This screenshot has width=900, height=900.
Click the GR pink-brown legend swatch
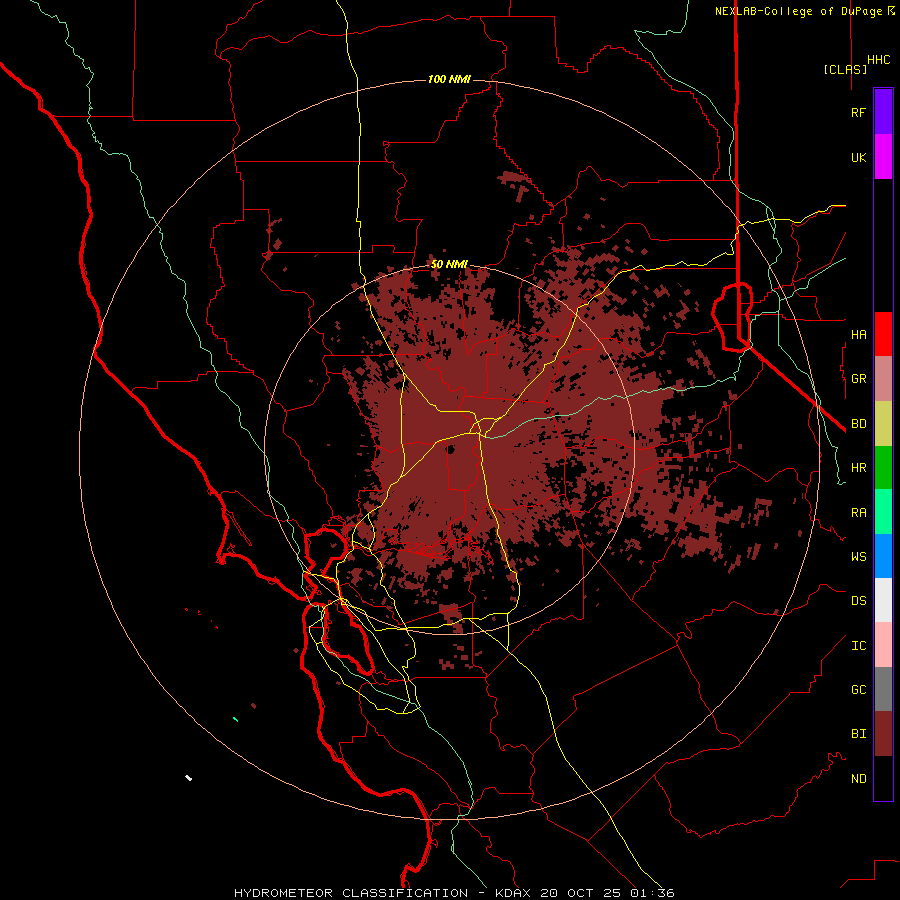pos(883,379)
